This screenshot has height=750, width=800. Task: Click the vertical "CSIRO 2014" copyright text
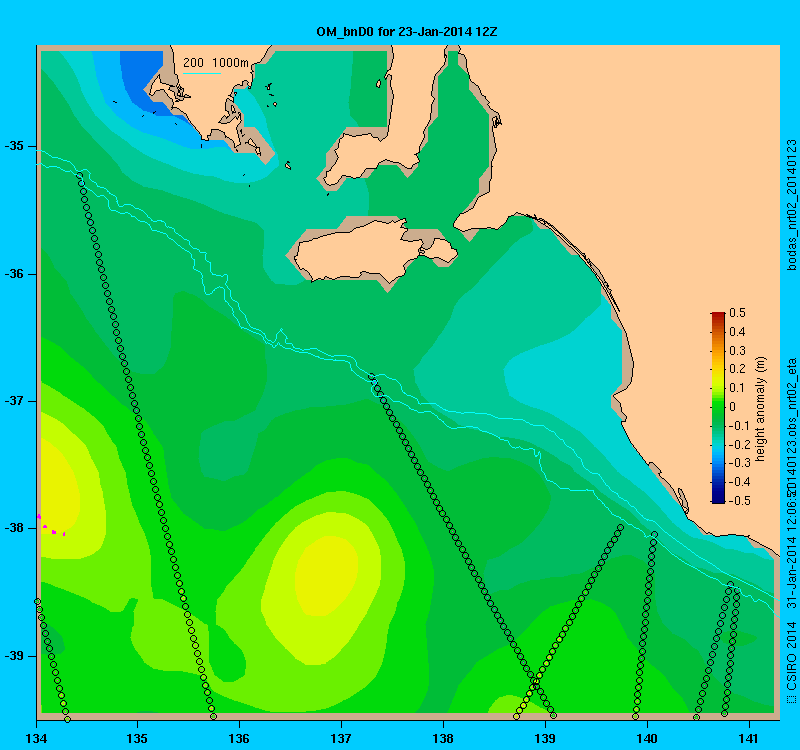791,663
